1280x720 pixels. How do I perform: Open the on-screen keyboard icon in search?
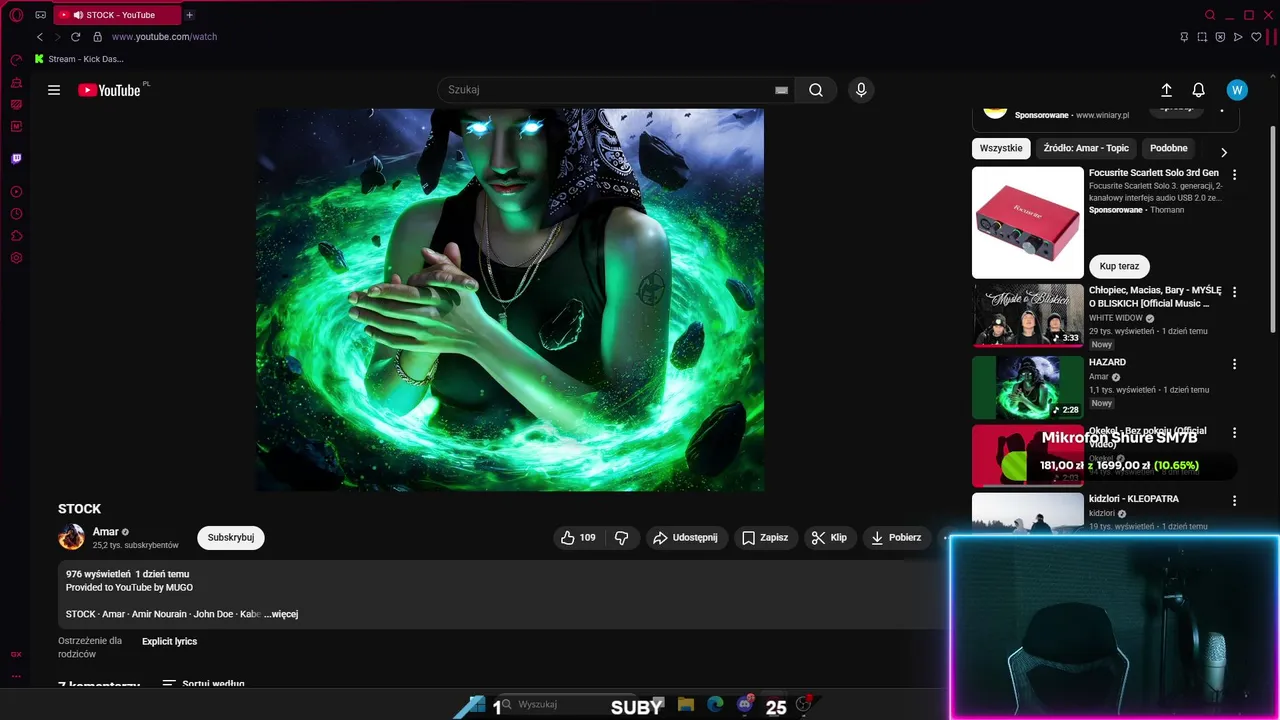(x=782, y=90)
